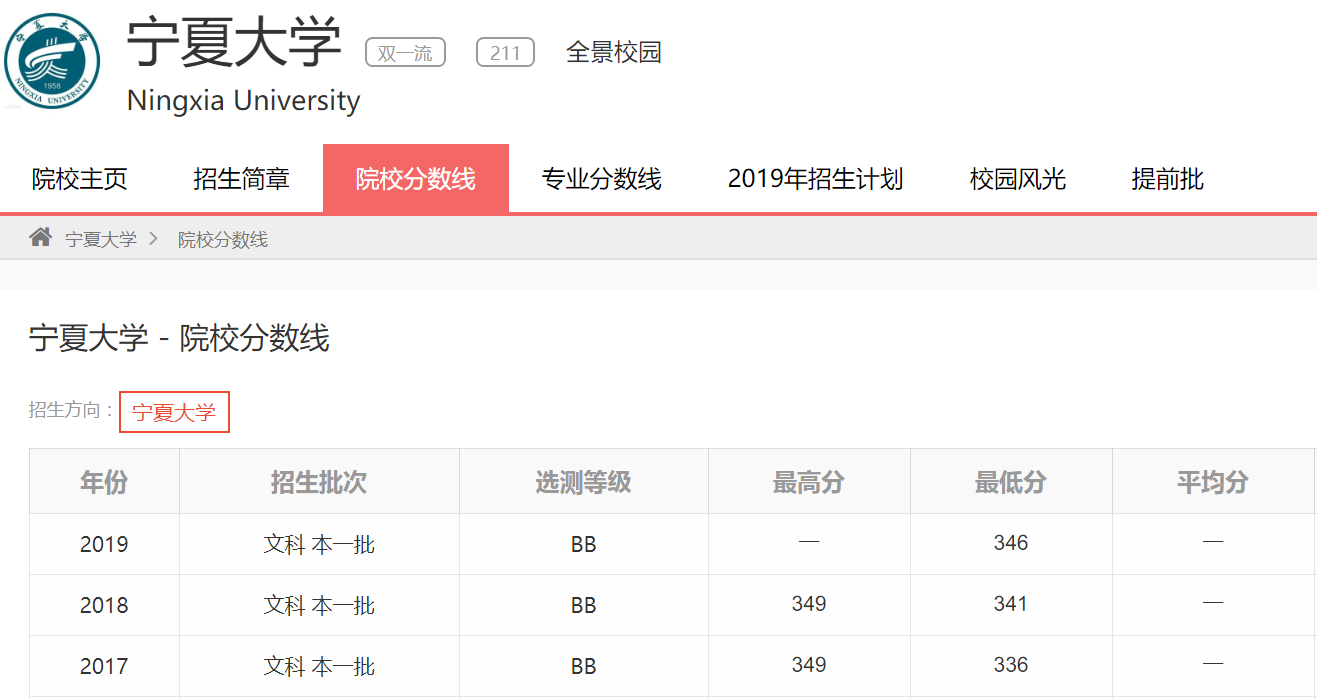Click BB grade in the 2019 row
This screenshot has width=1317, height=699.
(584, 544)
